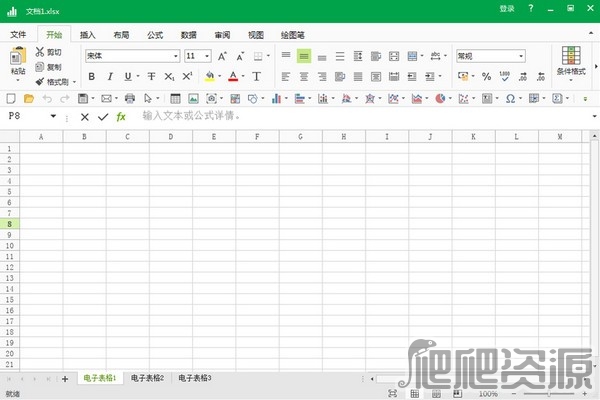Image resolution: width=600 pixels, height=400 pixels.
Task: Click the screenshot camera icon
Action: coord(211,99)
